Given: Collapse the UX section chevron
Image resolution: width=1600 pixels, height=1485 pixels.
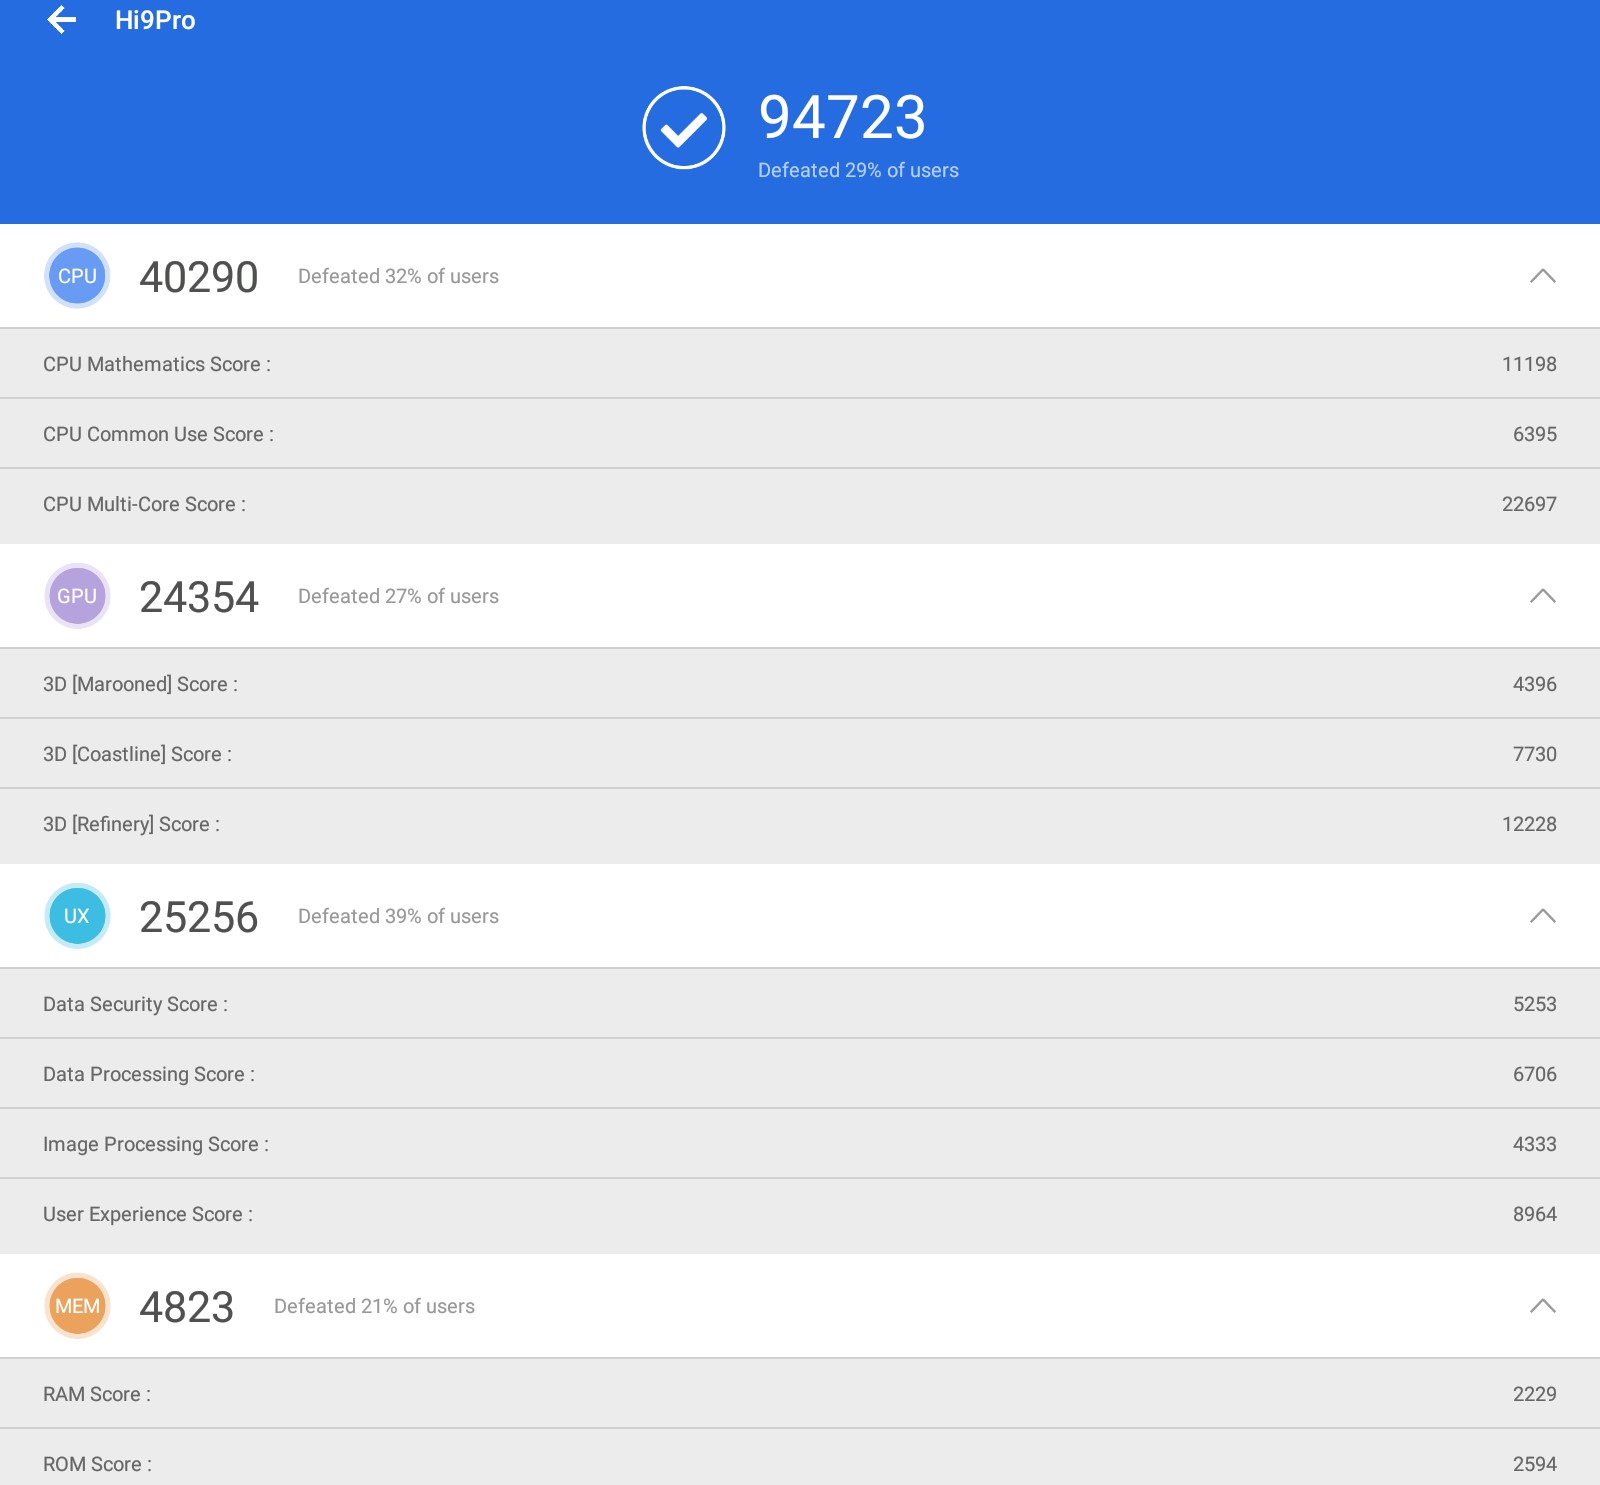Looking at the screenshot, I should coord(1543,916).
